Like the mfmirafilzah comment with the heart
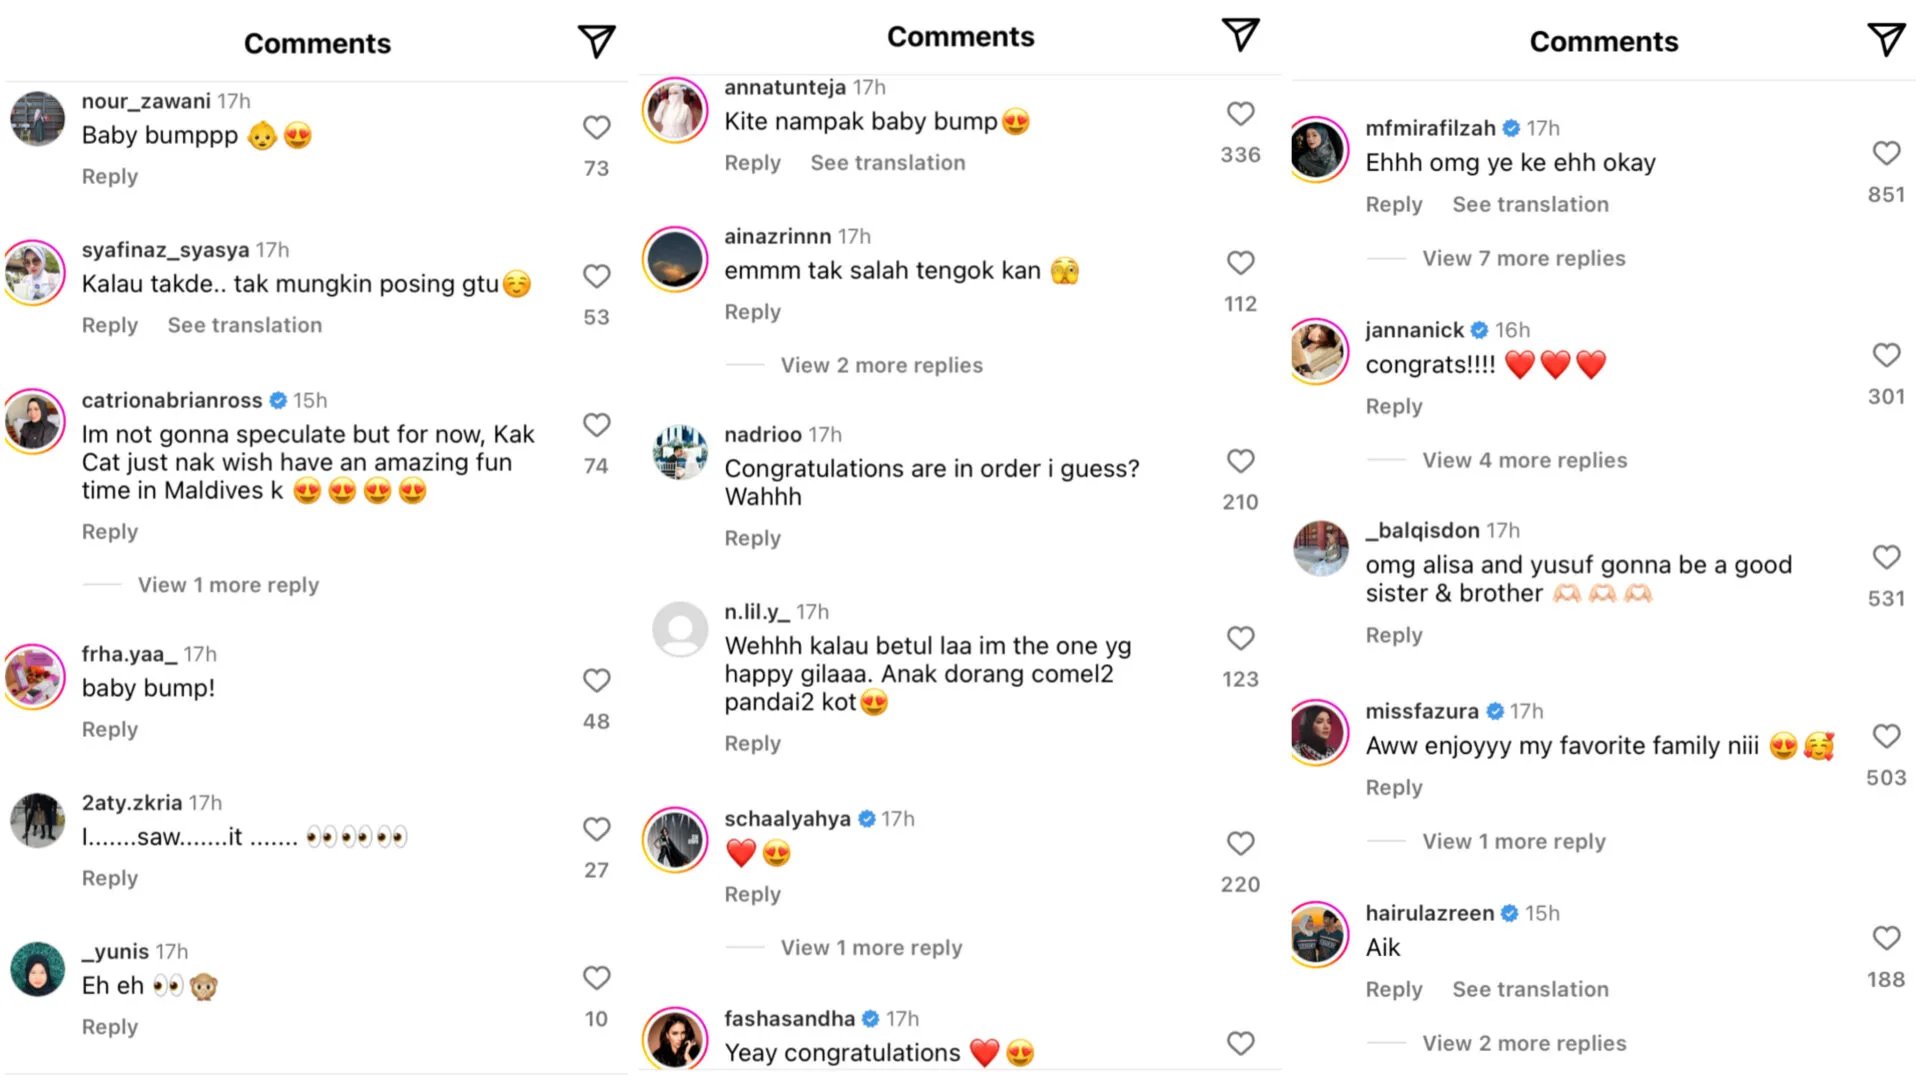 coord(1886,153)
